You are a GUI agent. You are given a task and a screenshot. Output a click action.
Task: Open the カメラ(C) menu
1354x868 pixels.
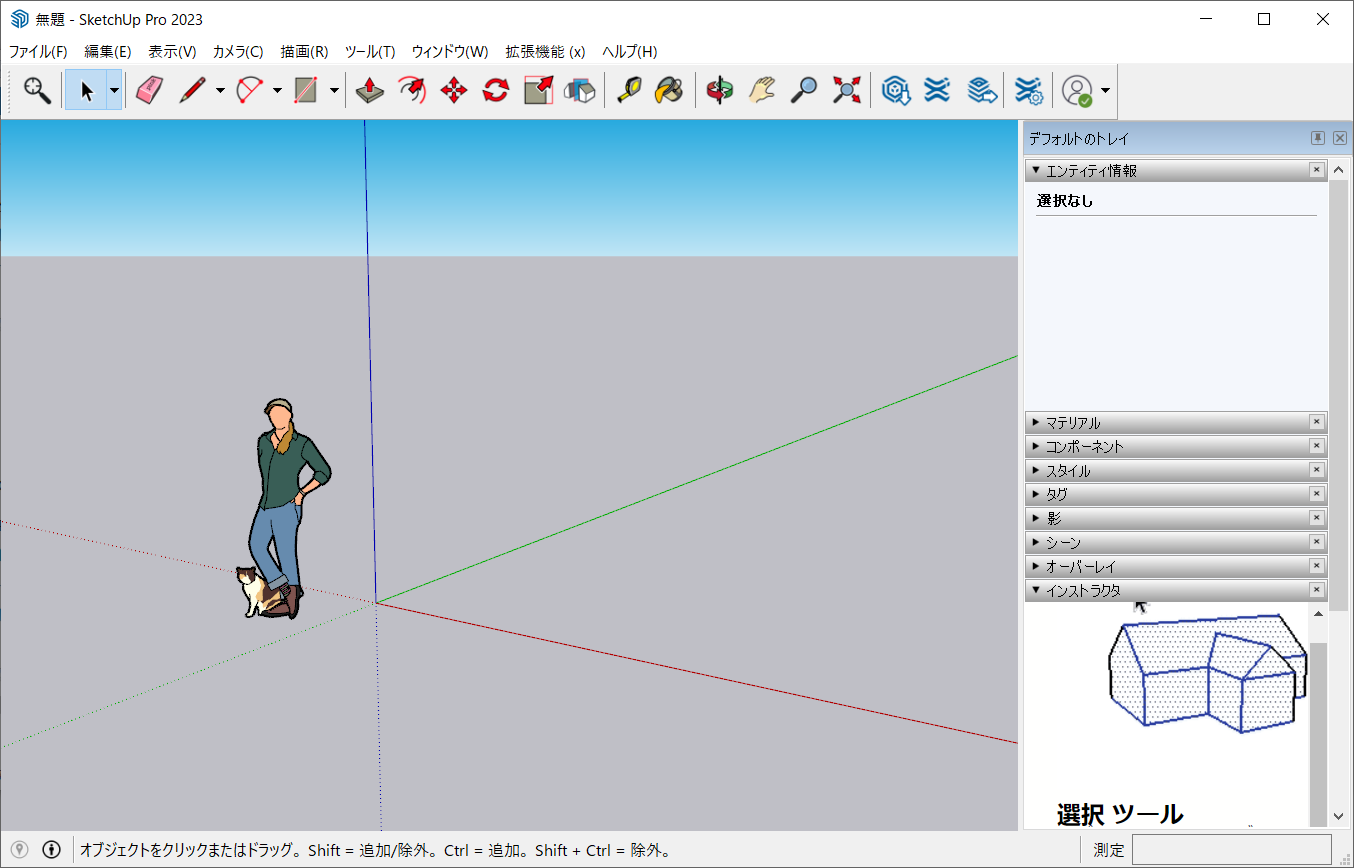[x=238, y=52]
